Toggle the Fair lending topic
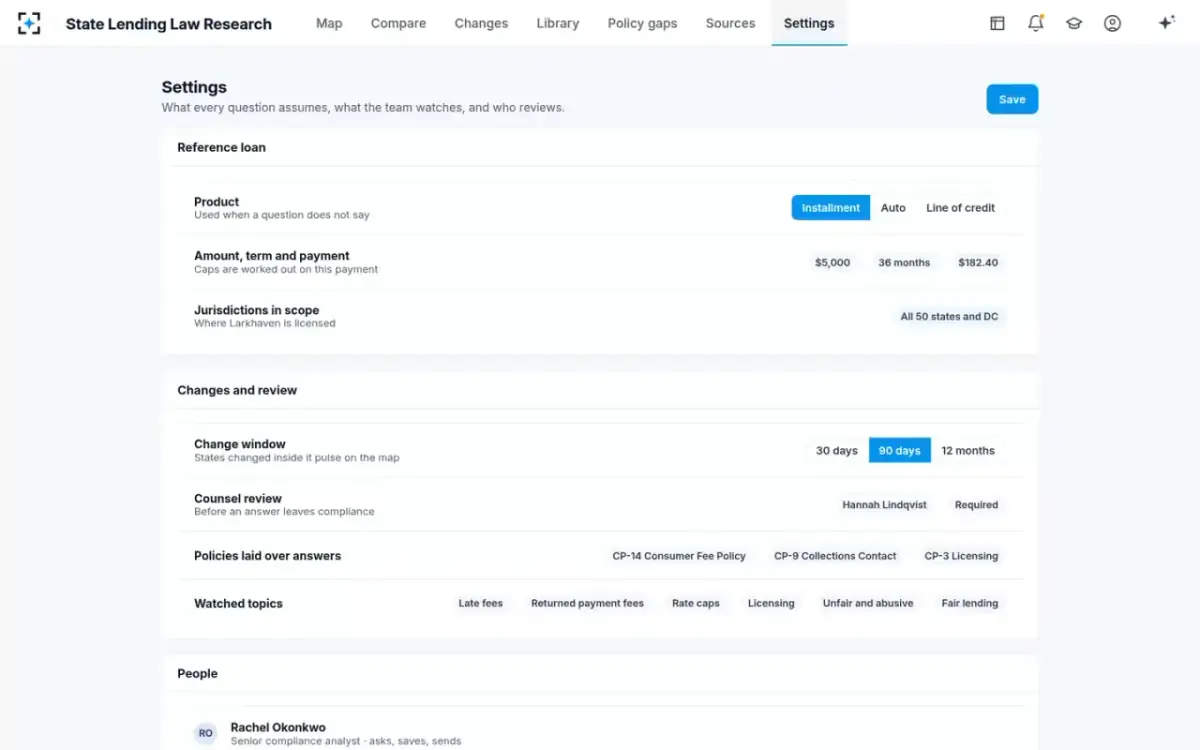Viewport: 1200px width, 750px height. pyautogui.click(x=969, y=603)
